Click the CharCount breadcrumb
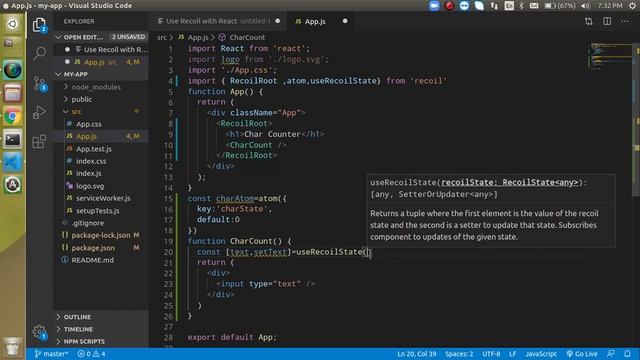 247,37
